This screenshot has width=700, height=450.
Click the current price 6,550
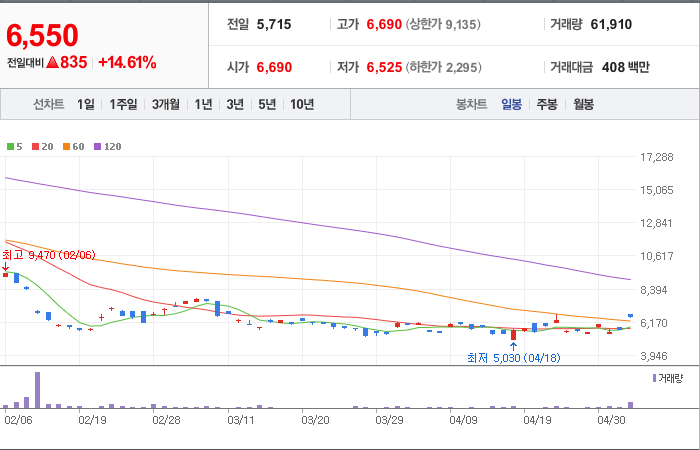click(42, 36)
